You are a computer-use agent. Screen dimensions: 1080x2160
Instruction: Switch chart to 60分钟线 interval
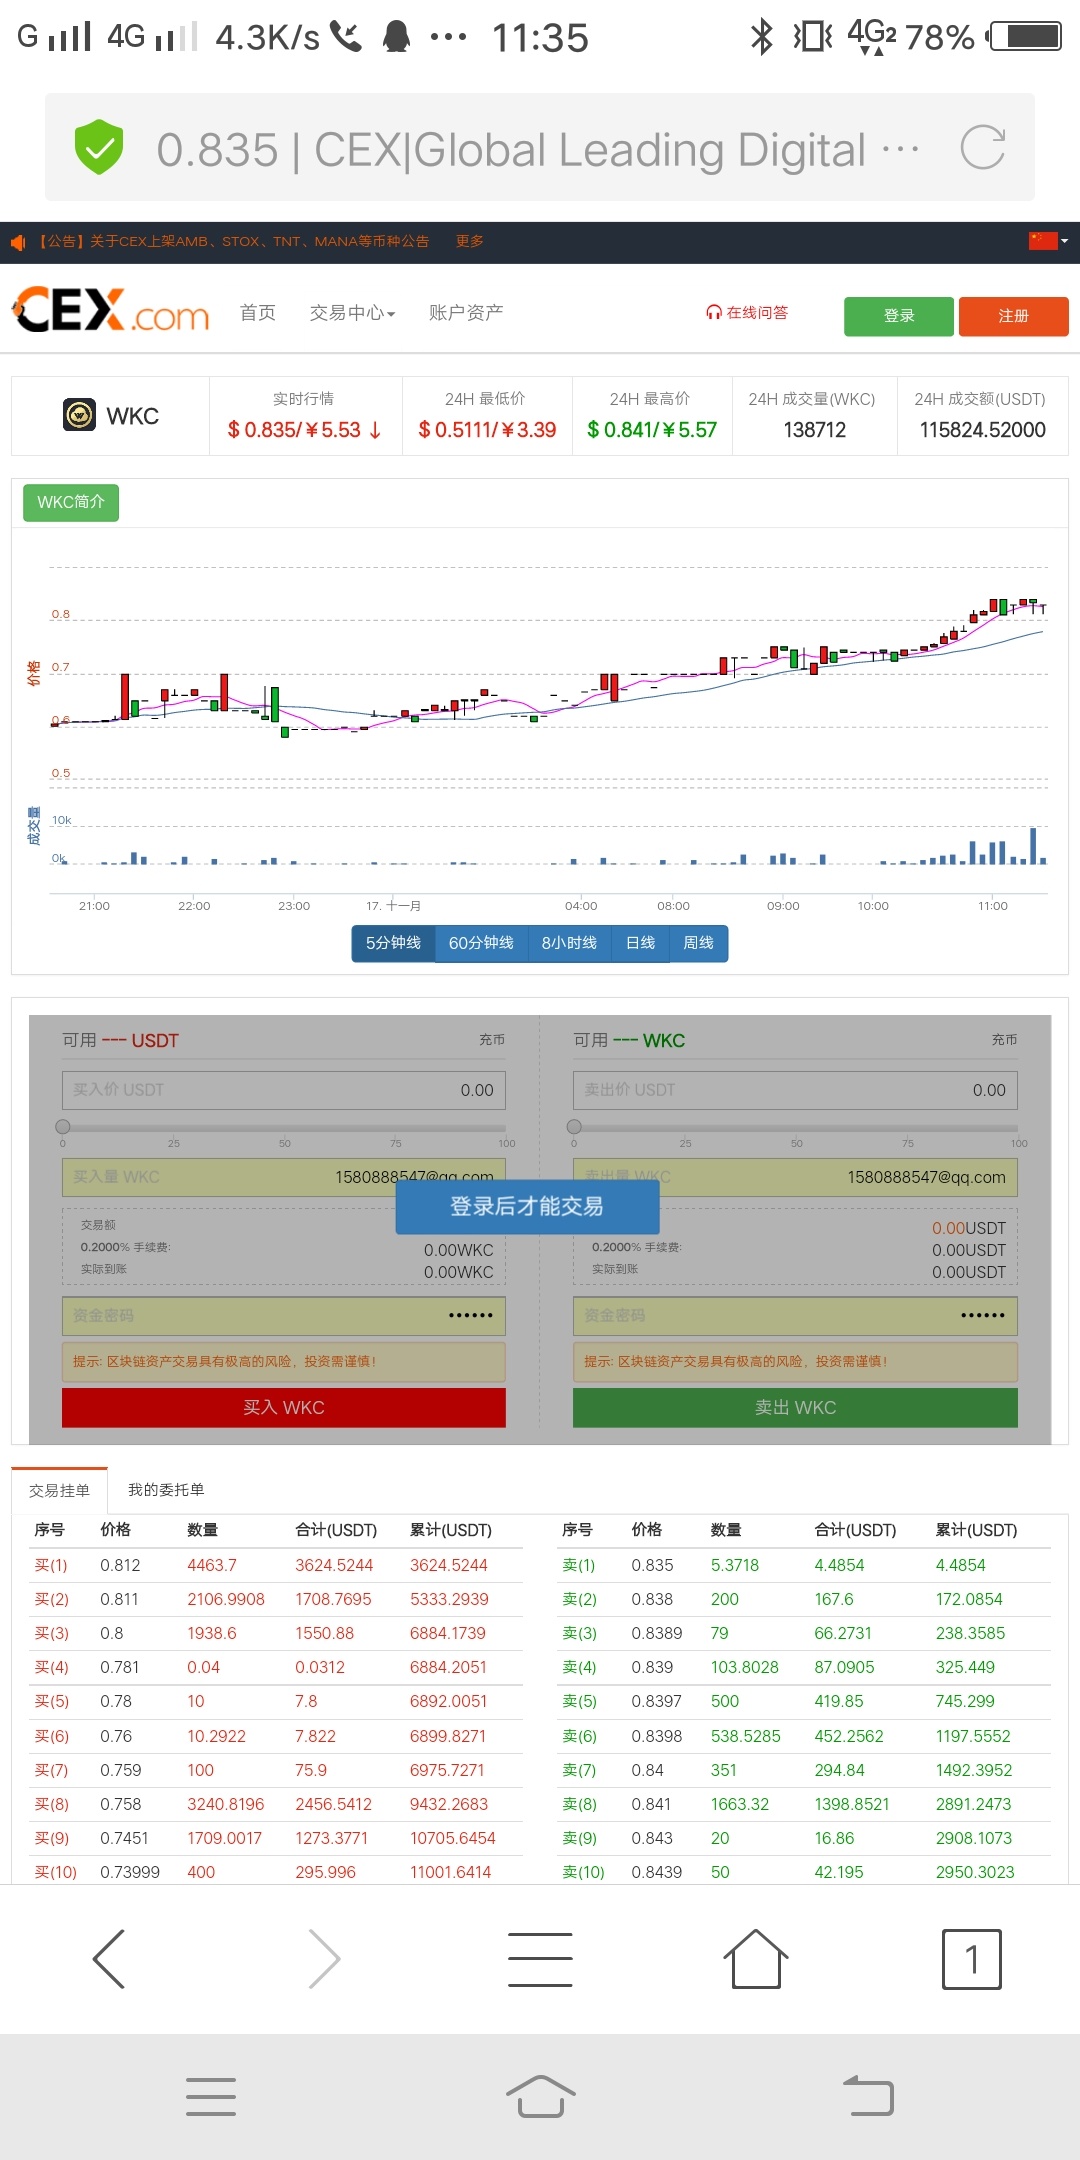click(x=481, y=943)
